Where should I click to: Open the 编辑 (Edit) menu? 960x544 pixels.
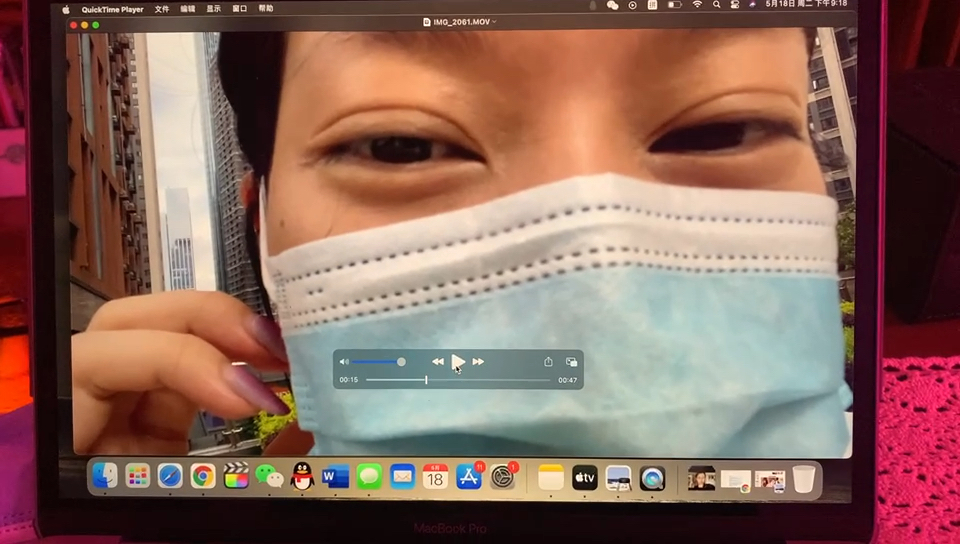coord(188,8)
